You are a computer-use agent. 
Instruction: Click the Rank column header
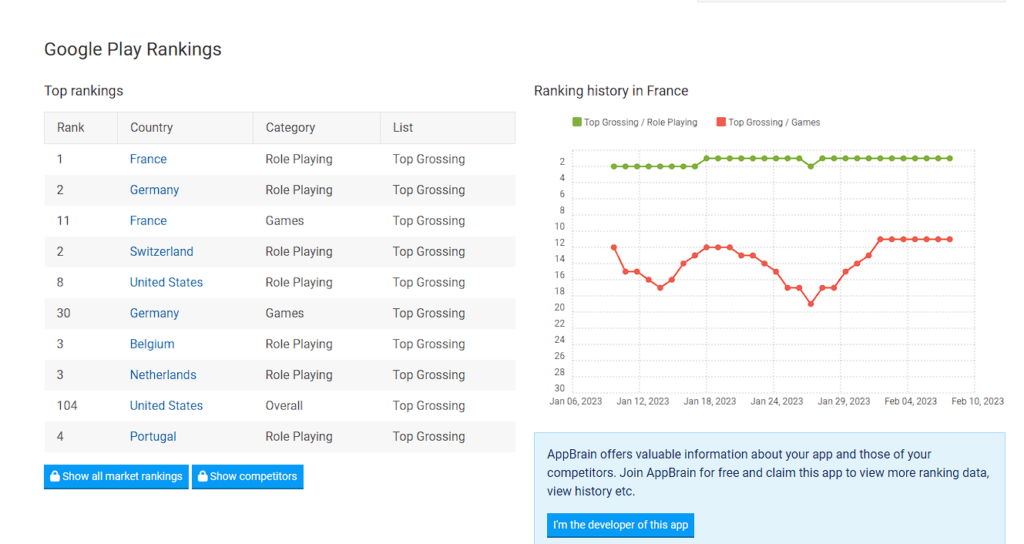click(71, 128)
